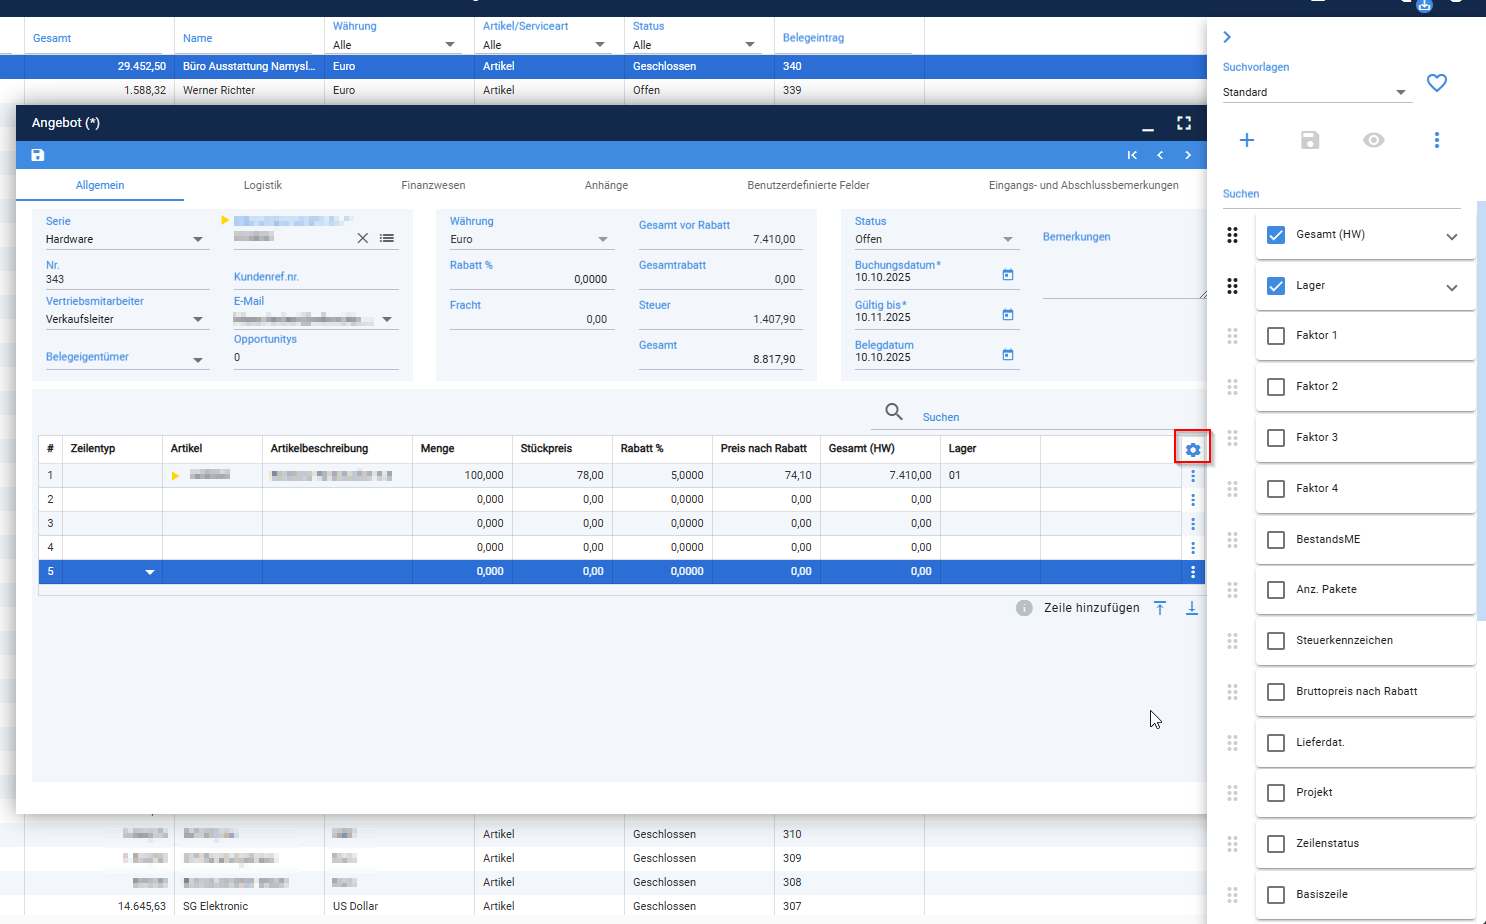Viewport: 1486px width, 924px height.
Task: Click the search magnifier above line table
Action: tap(894, 412)
